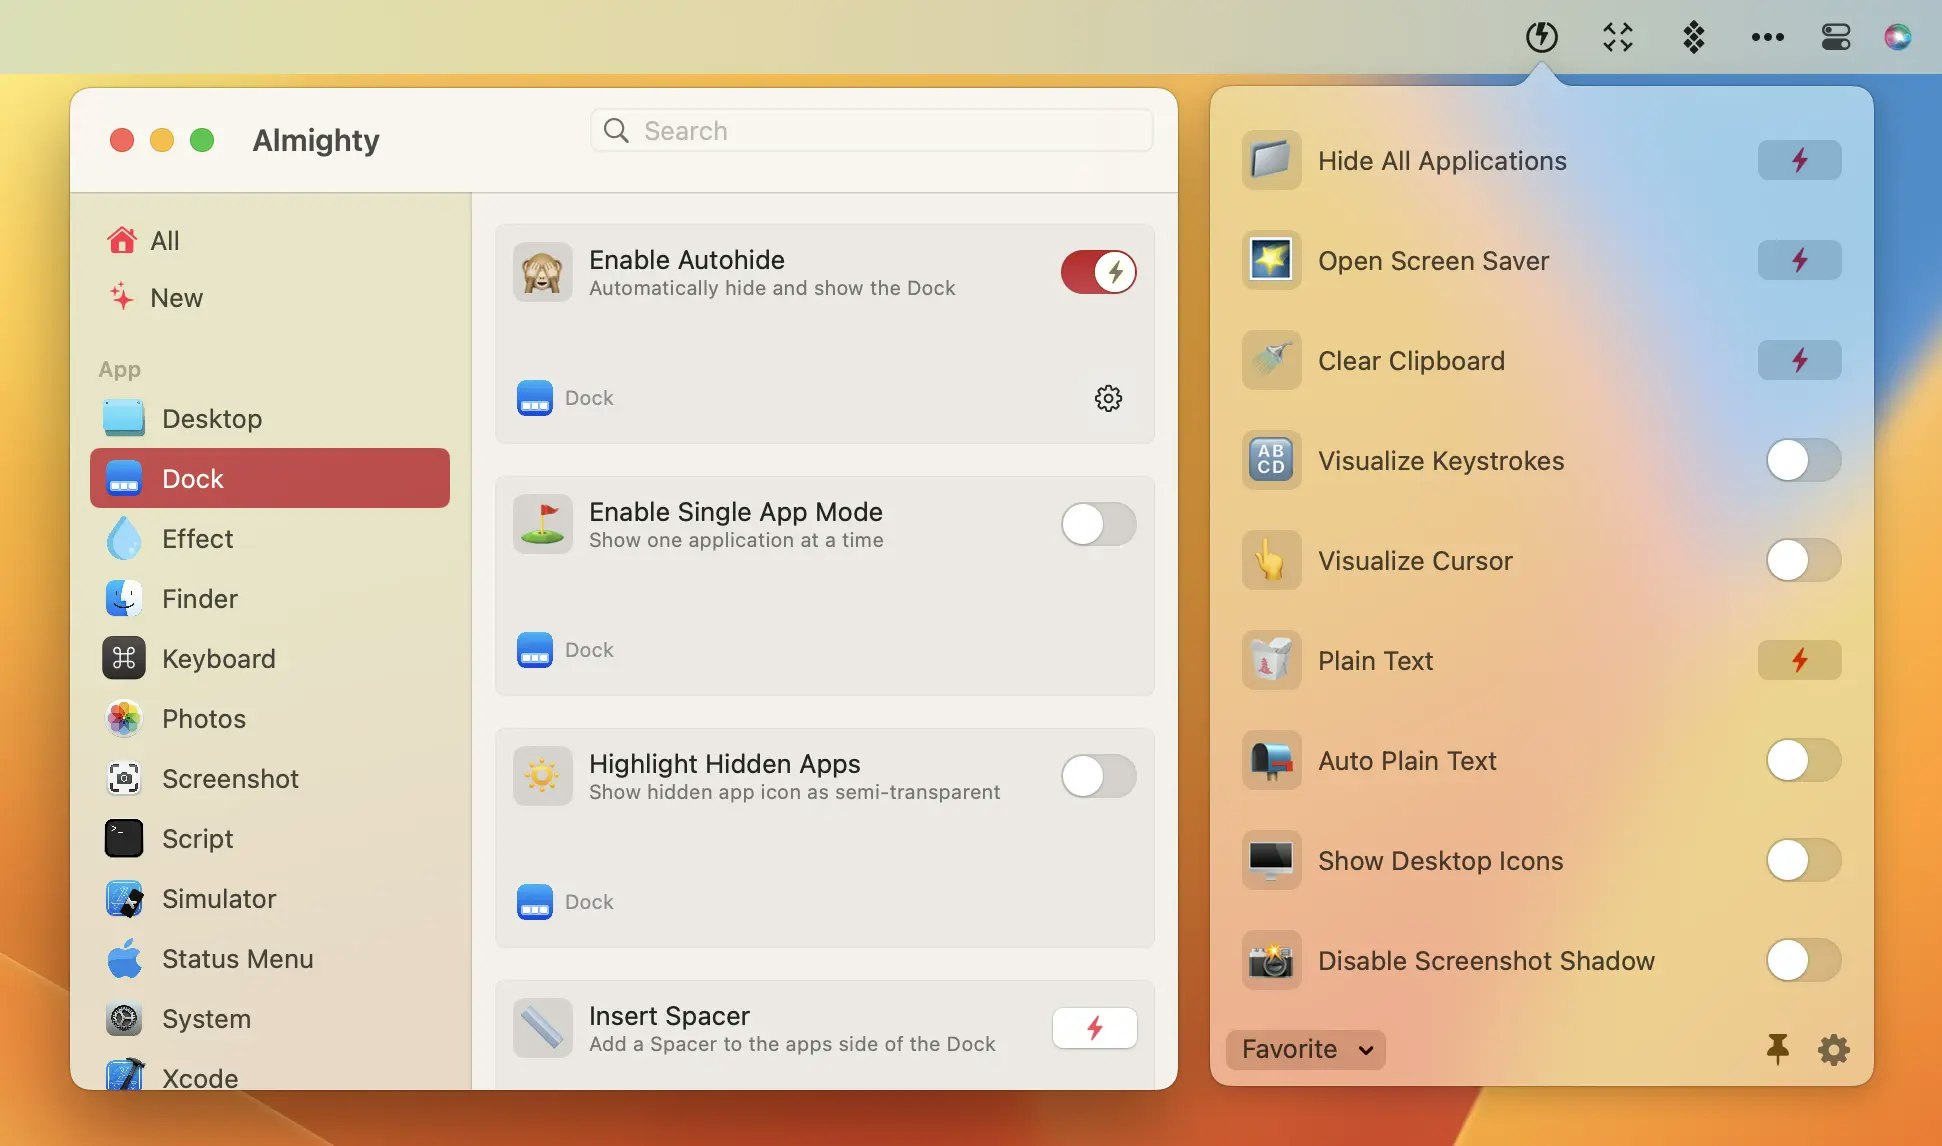Toggle Visualize Keystrokes in favorites popover
This screenshot has height=1146, width=1942.
[x=1803, y=461]
